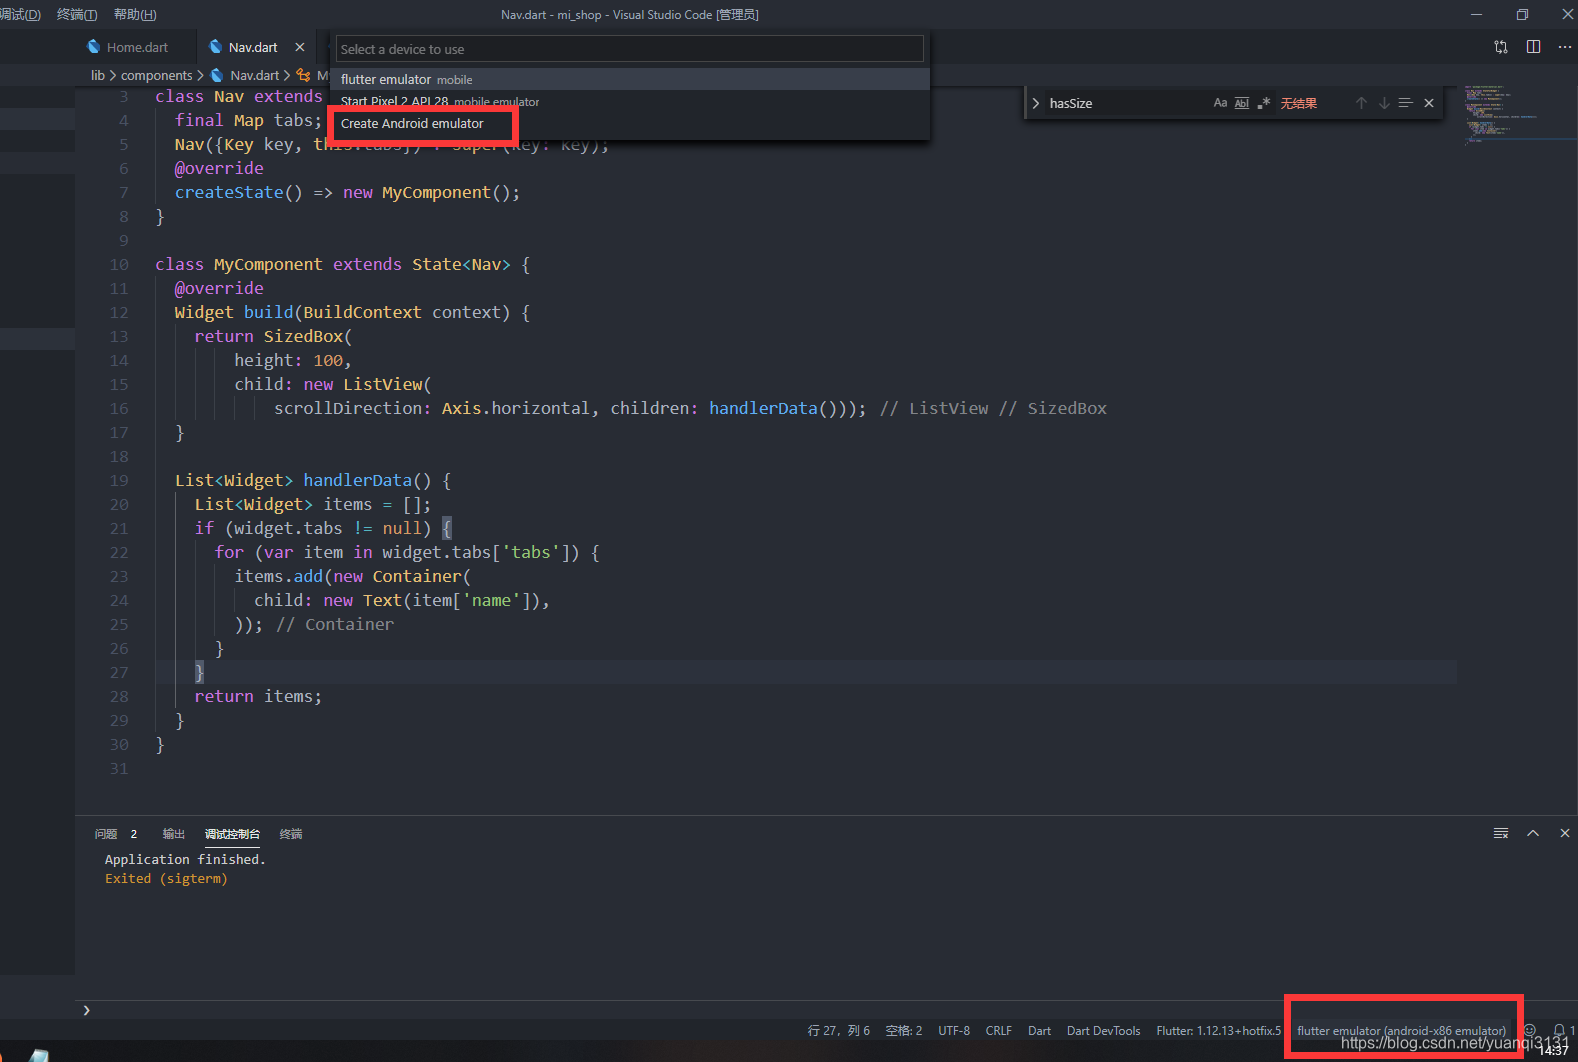The image size is (1578, 1062).
Task: Clear the debug console output icon
Action: point(1501,833)
